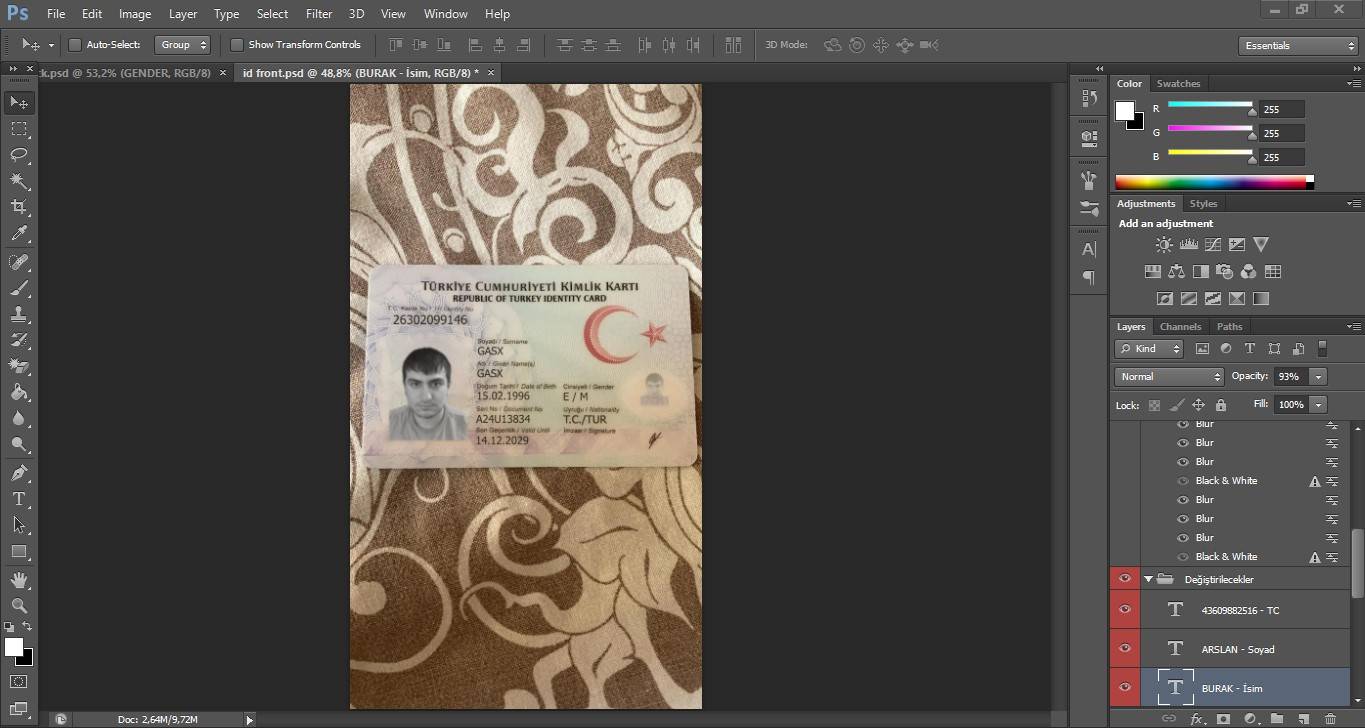Image resolution: width=1365 pixels, height=728 pixels.
Task: Collapse the Değiştirilecekler group triangle
Action: [x=1148, y=579]
